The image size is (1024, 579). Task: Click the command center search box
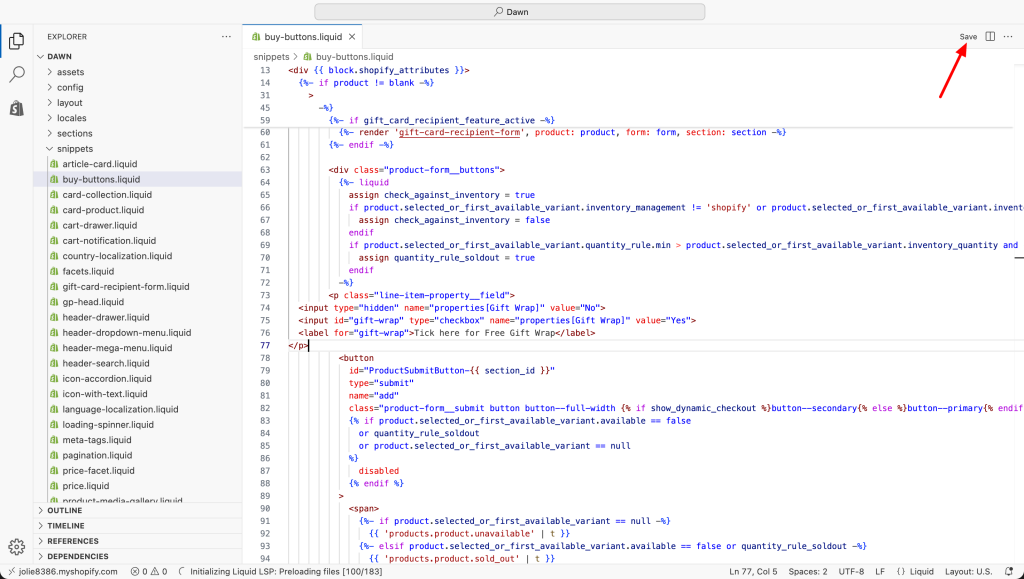[x=510, y=12]
